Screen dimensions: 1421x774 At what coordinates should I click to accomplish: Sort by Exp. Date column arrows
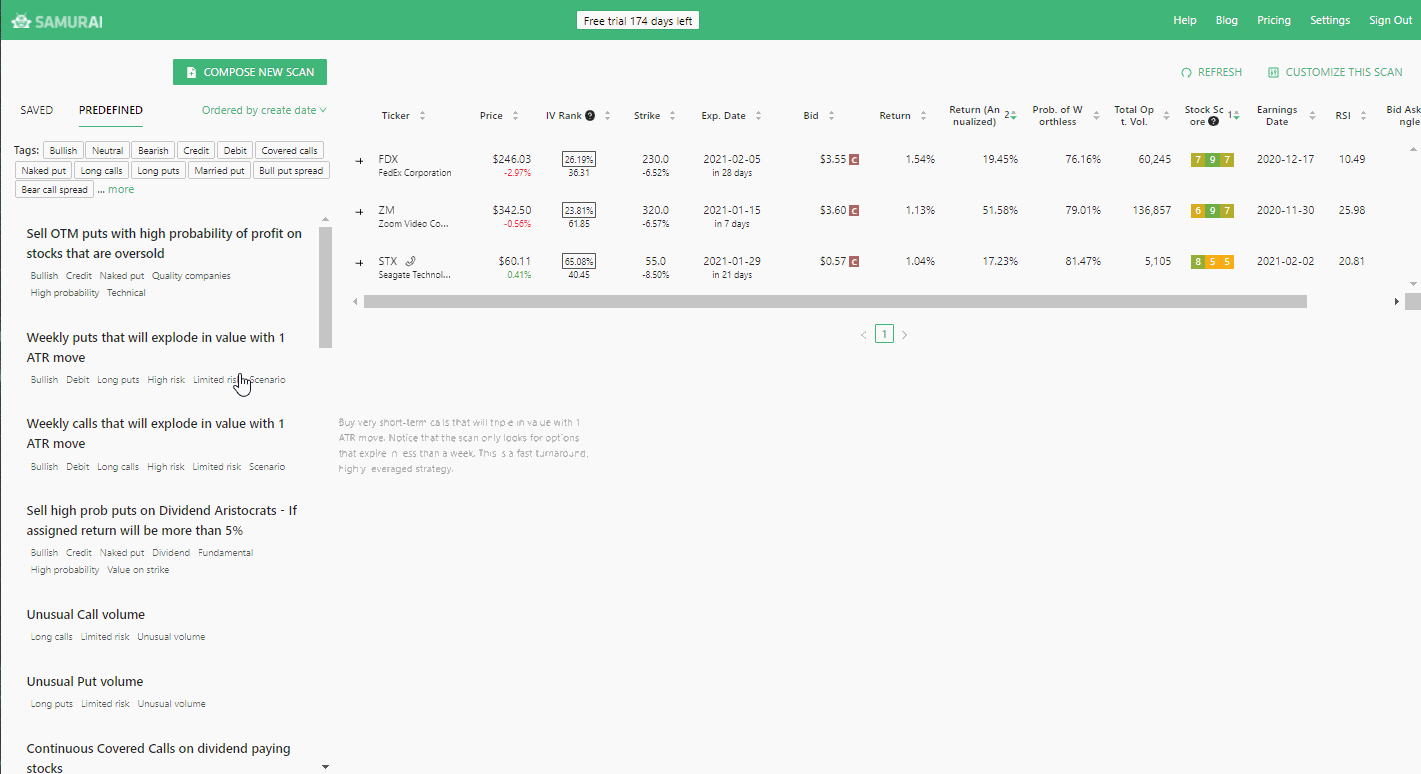point(759,116)
